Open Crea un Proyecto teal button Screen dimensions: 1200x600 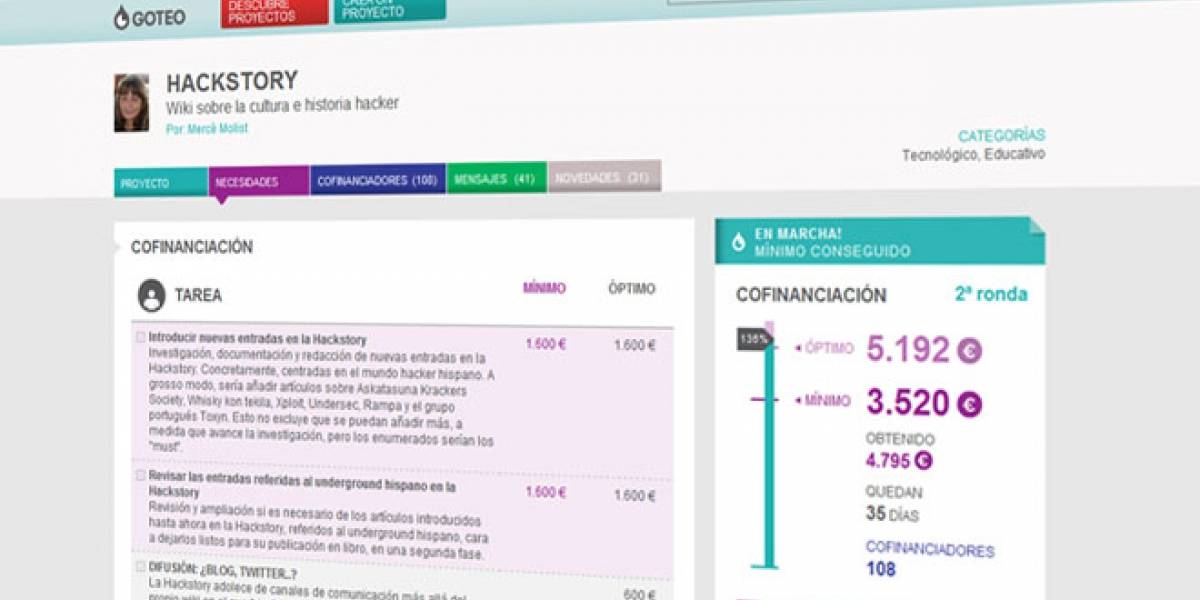[x=390, y=10]
